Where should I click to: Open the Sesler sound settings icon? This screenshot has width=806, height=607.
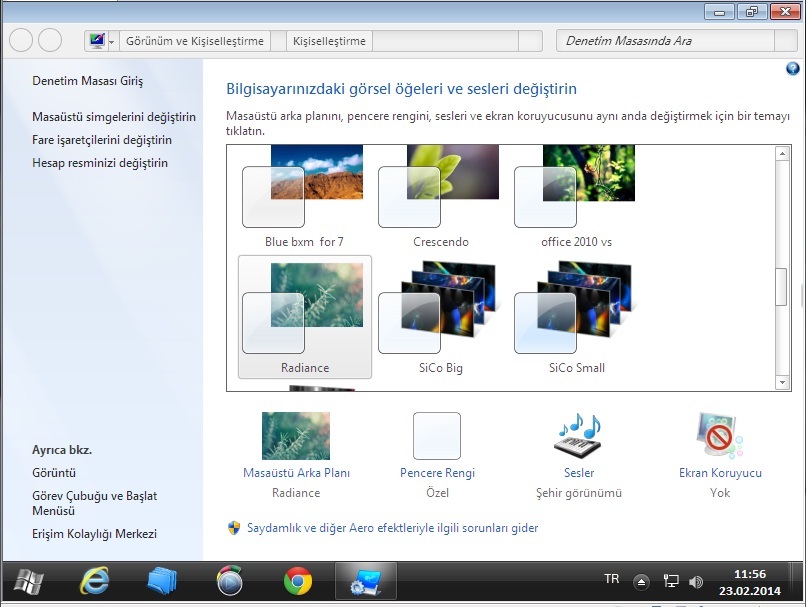point(578,436)
